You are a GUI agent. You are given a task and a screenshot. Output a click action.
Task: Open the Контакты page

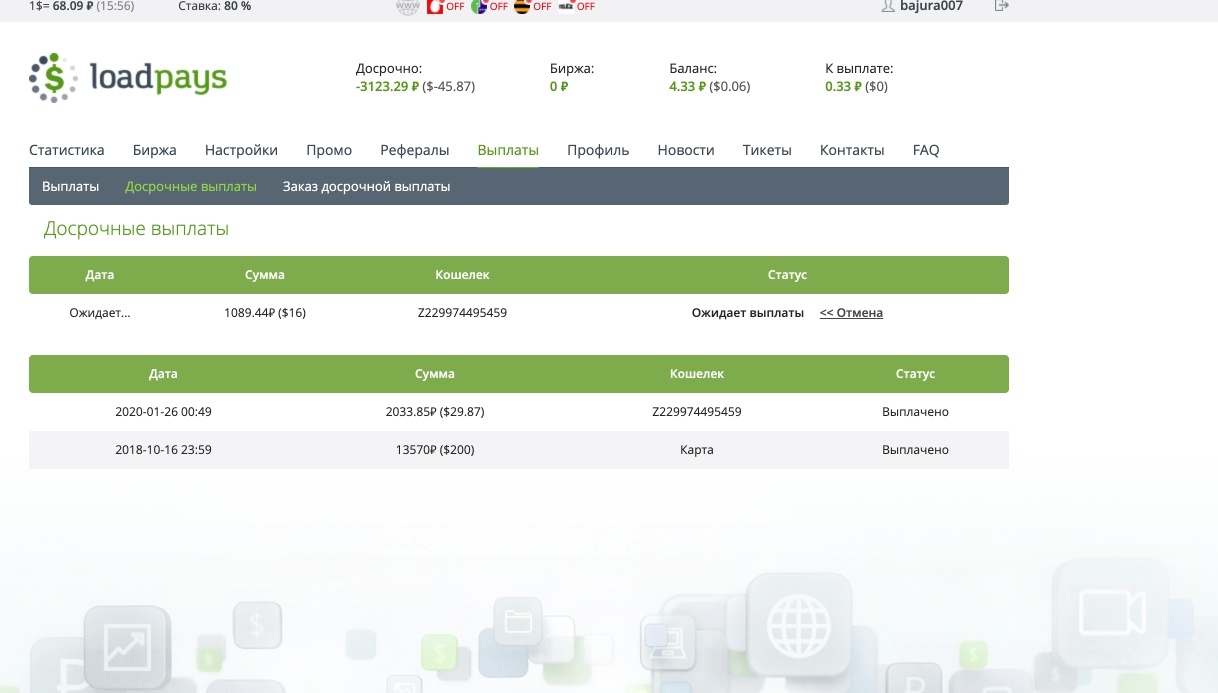(x=852, y=150)
